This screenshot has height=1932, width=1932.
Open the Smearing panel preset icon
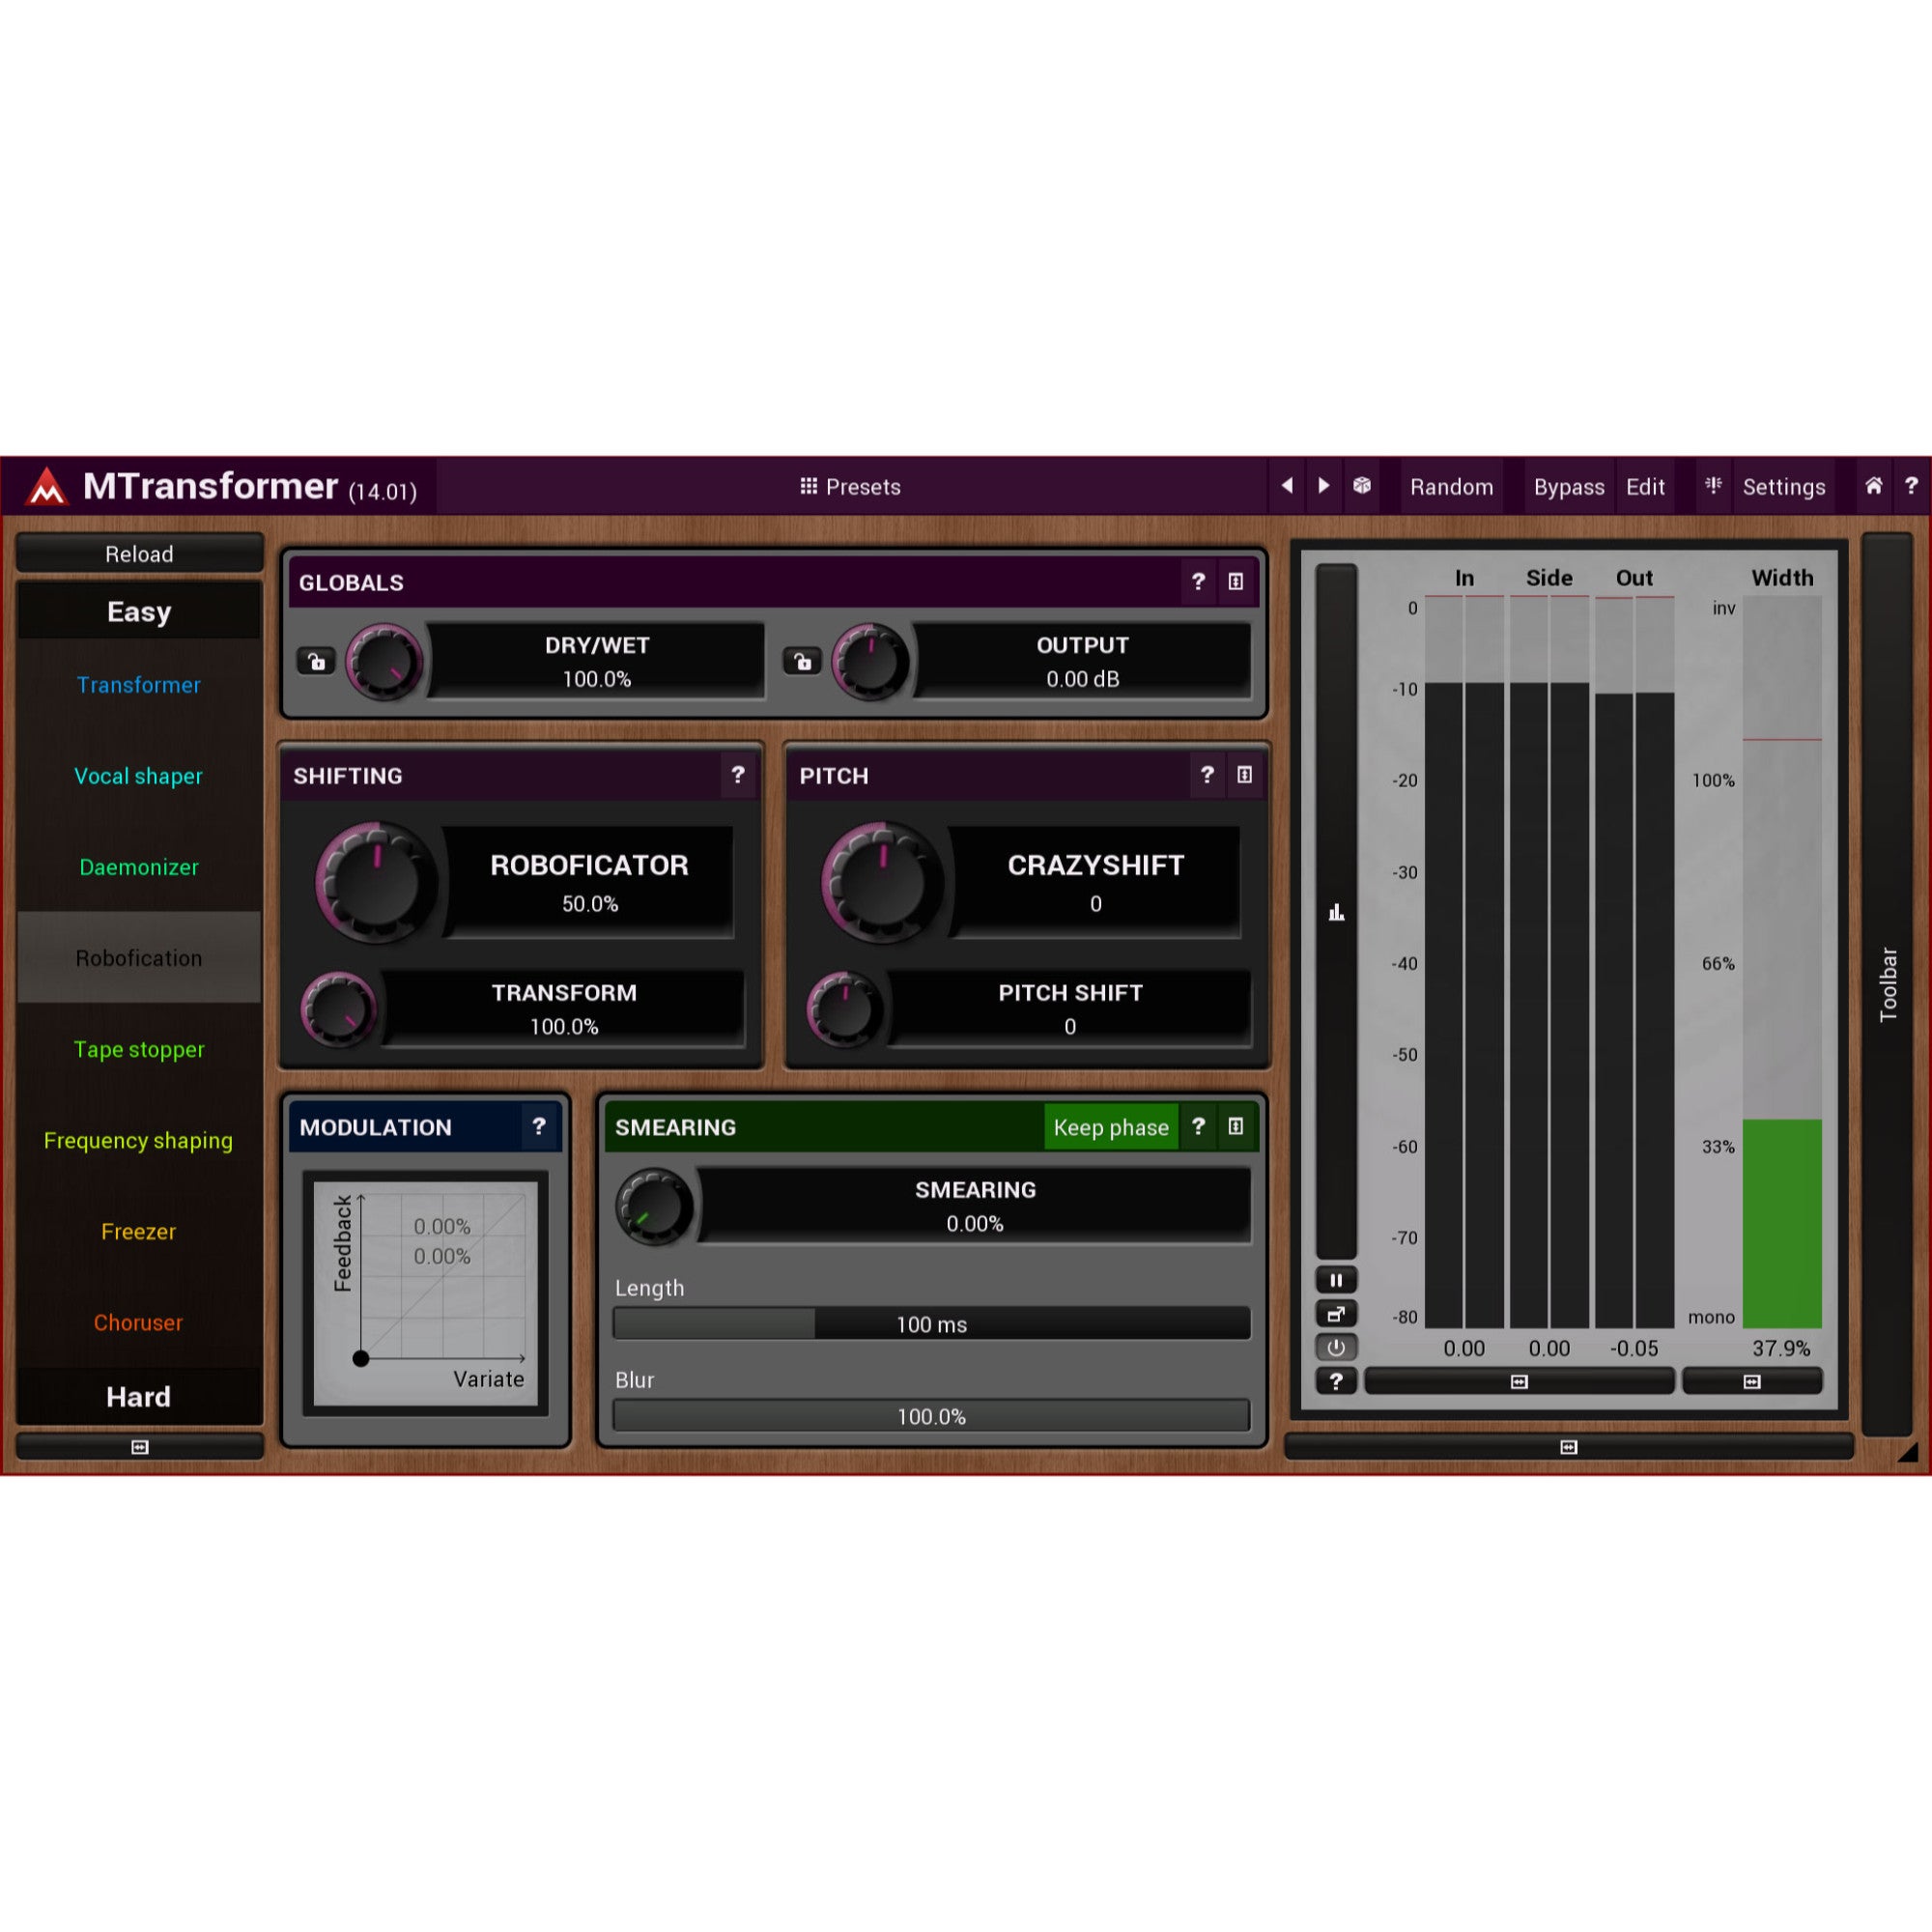(x=1236, y=1127)
